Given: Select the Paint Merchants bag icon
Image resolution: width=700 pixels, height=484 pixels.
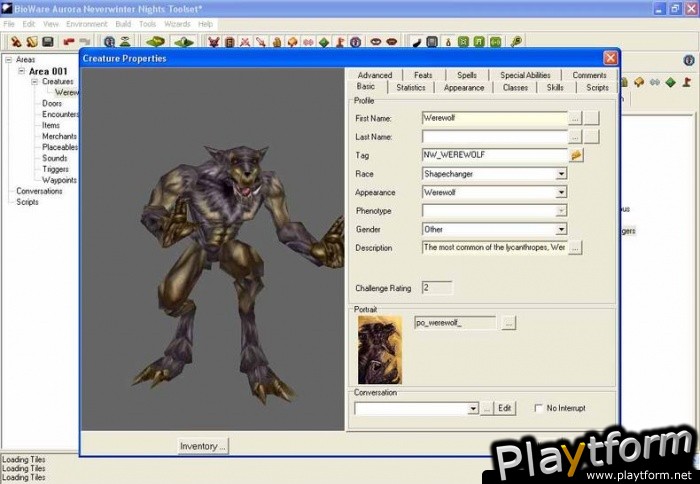Looking at the screenshot, I should coord(277,42).
